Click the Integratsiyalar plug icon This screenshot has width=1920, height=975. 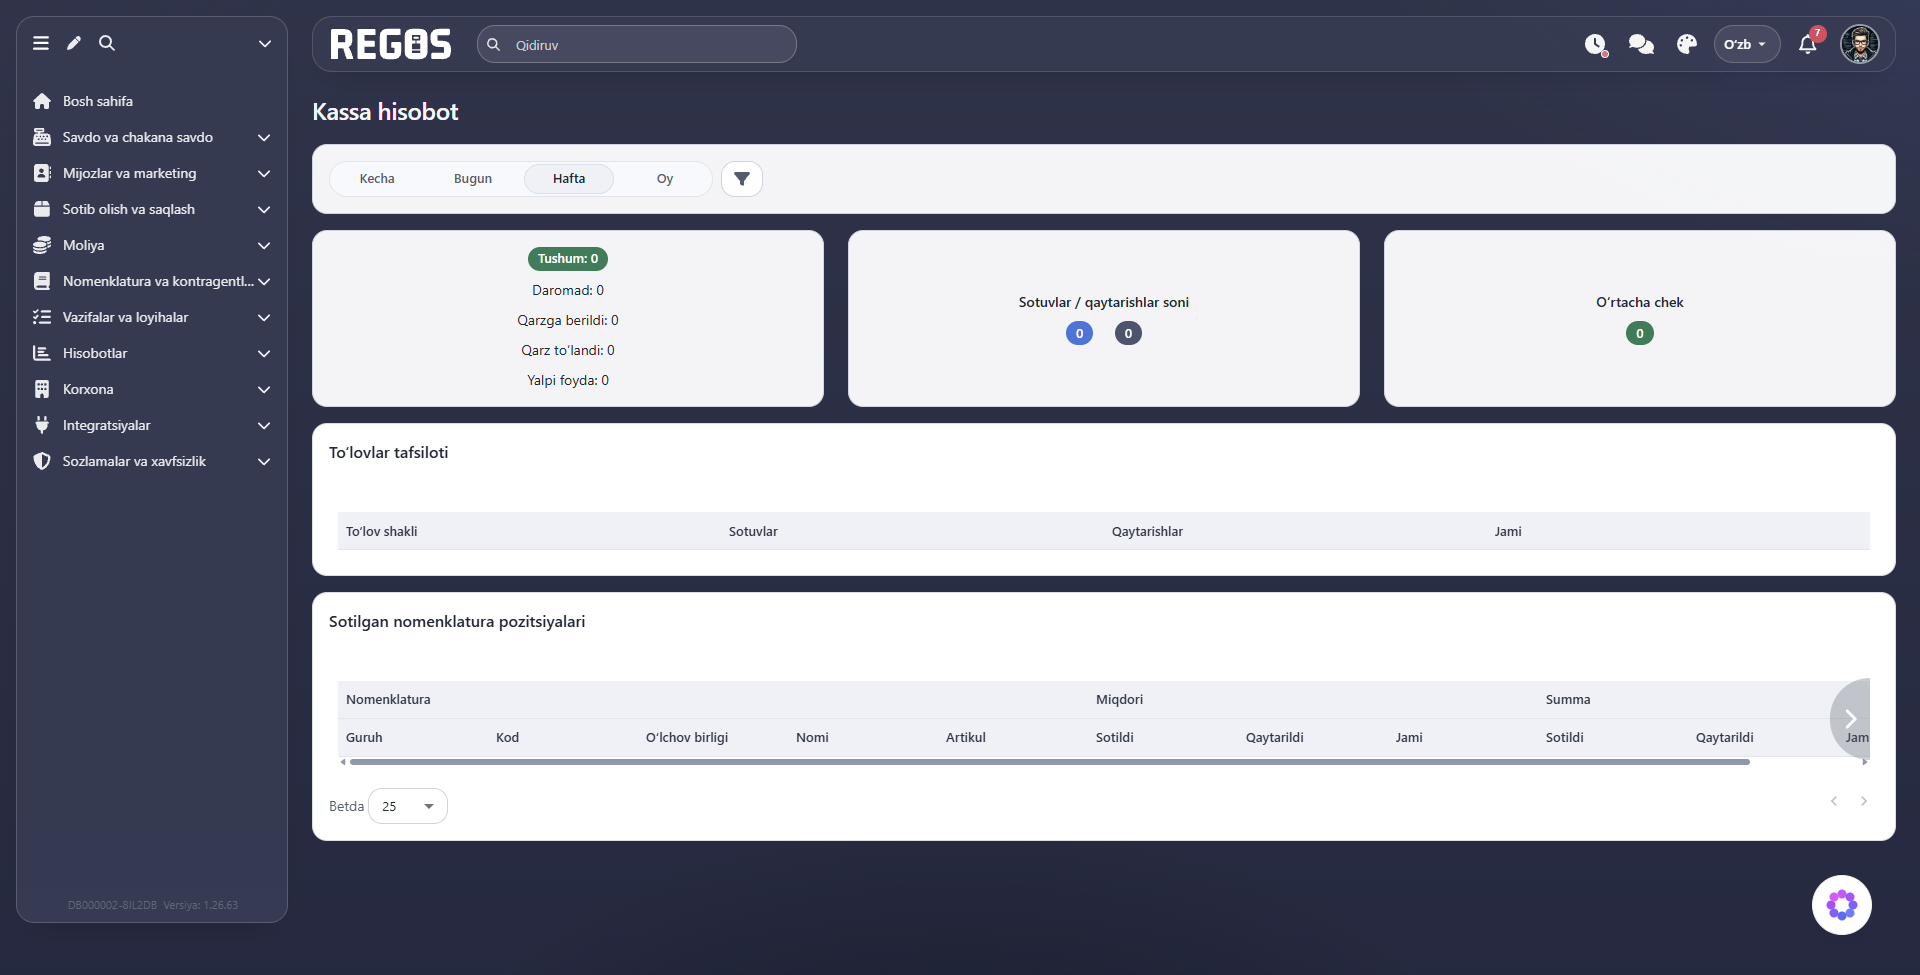42,425
